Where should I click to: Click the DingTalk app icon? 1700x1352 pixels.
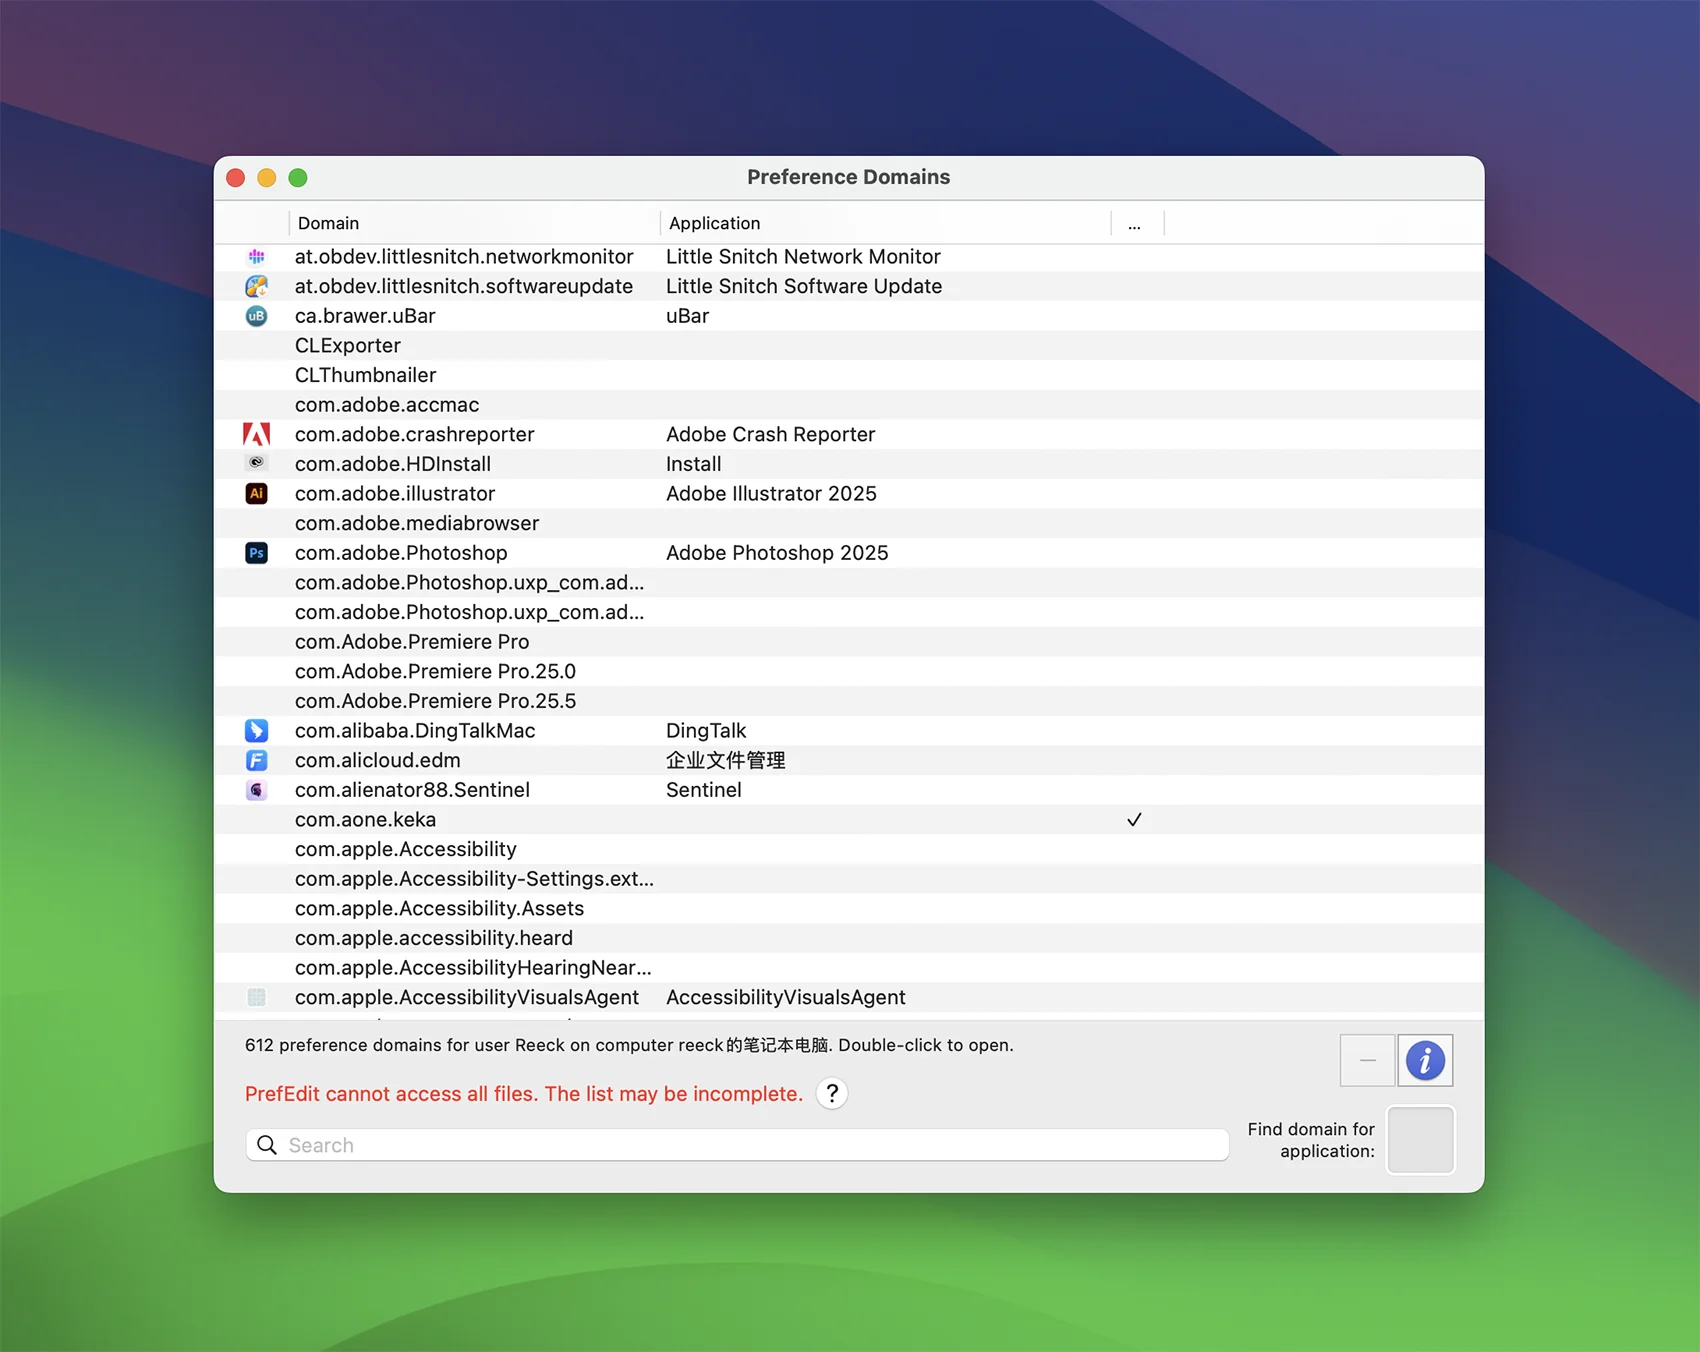pyautogui.click(x=257, y=731)
